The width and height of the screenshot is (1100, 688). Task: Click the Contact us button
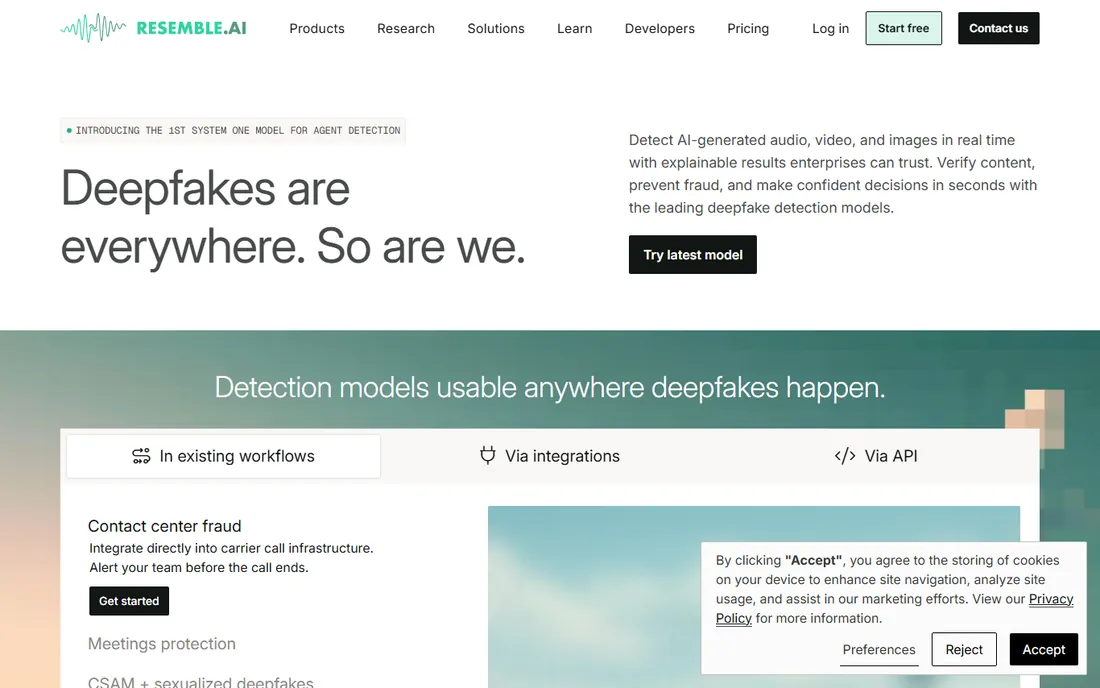(998, 28)
